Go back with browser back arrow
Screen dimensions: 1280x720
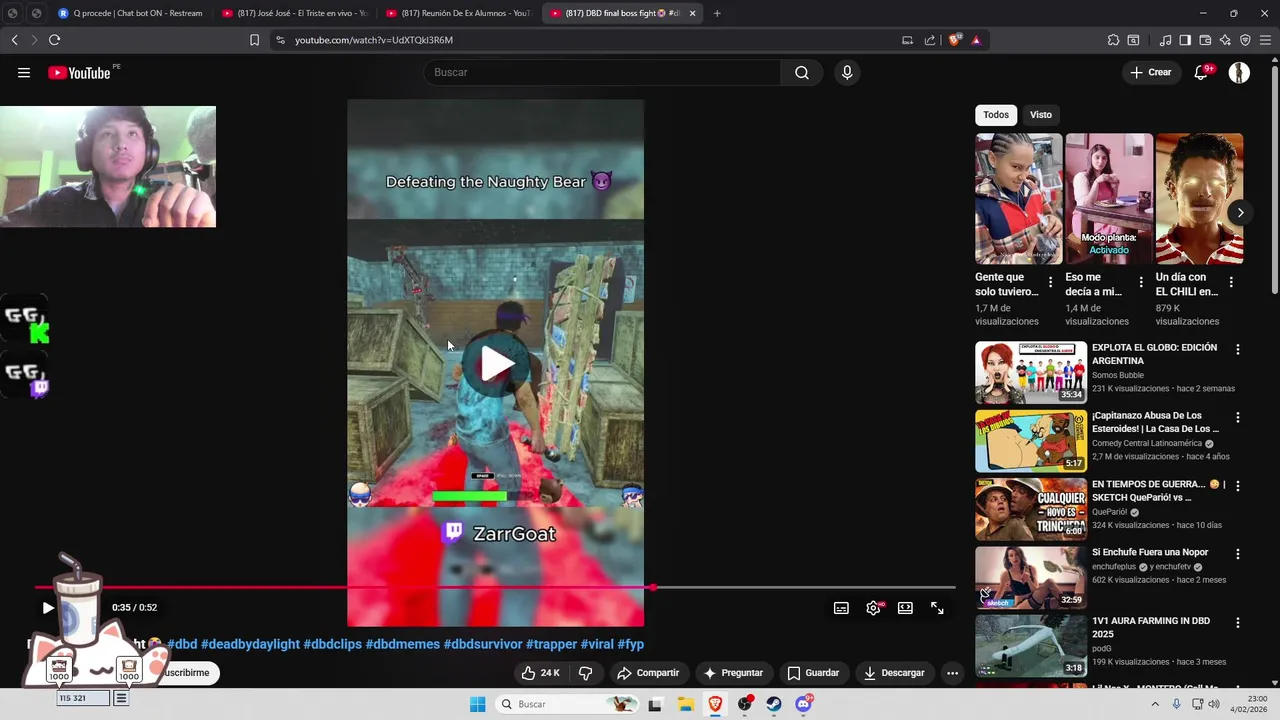pos(14,40)
